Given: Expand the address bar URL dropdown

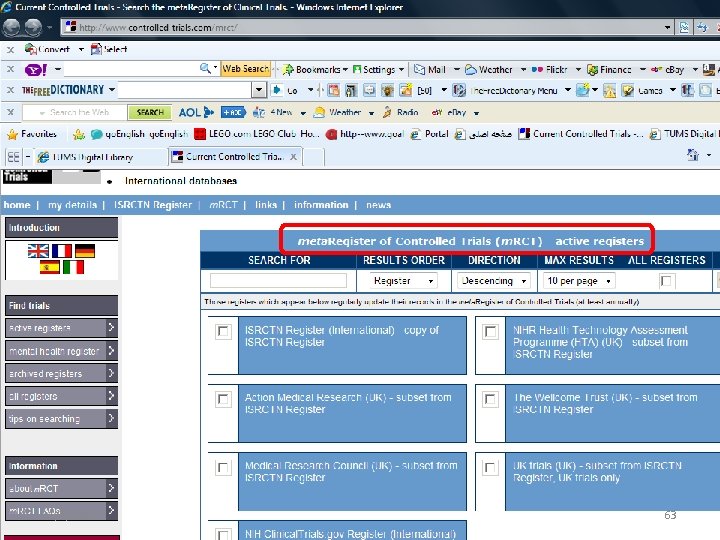Looking at the screenshot, I should pos(667,28).
